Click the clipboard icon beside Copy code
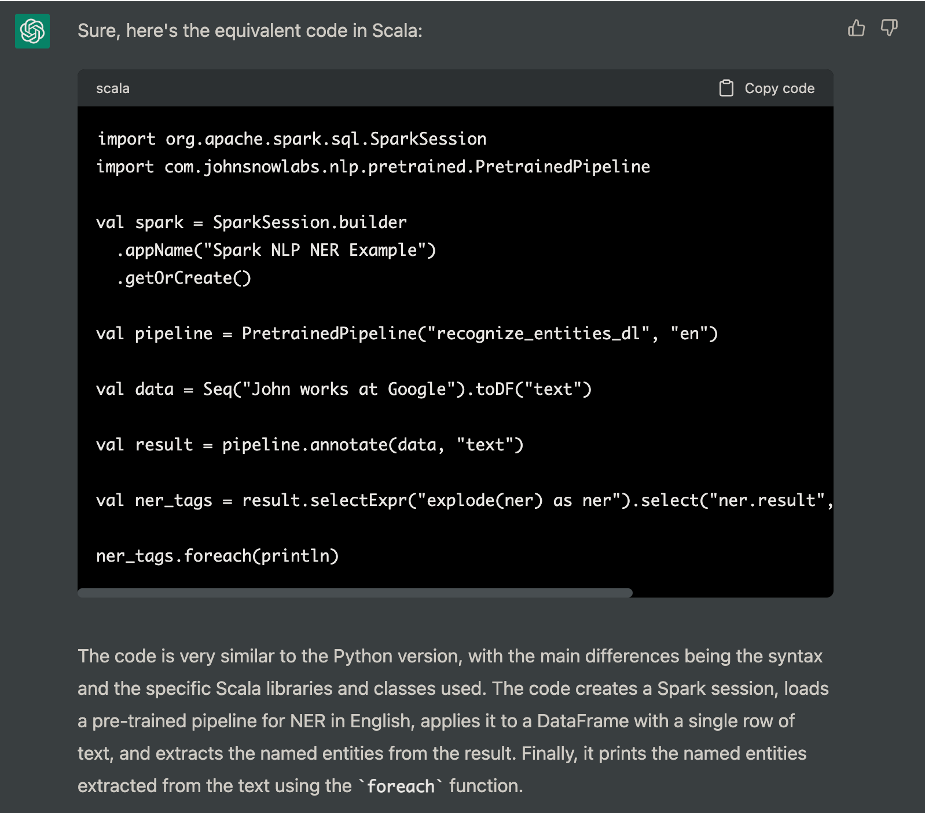The width and height of the screenshot is (926, 814). click(x=726, y=88)
